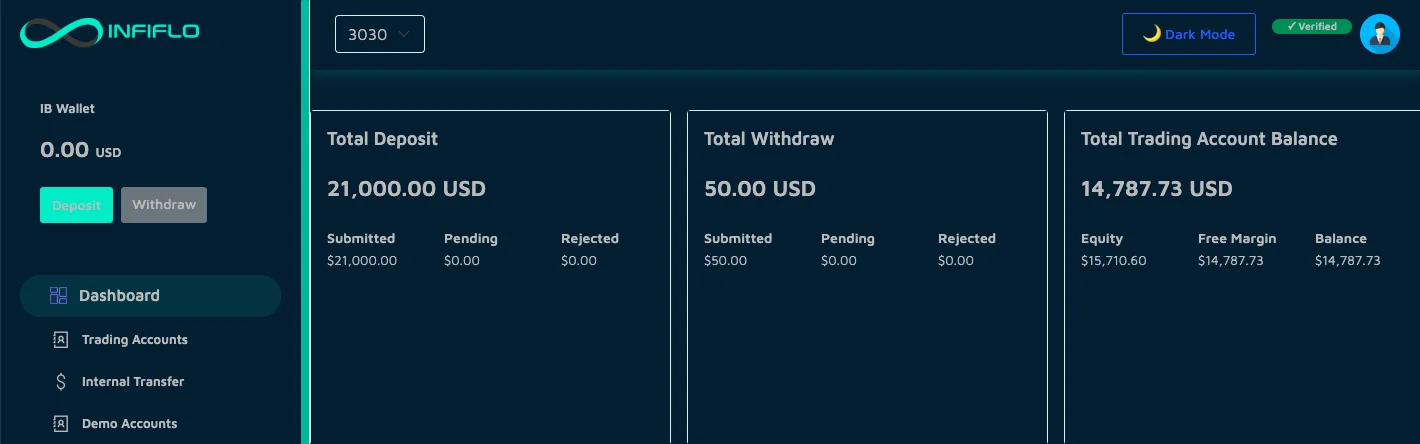
Task: Click the Infiflo infinity logo
Action: coord(60,33)
